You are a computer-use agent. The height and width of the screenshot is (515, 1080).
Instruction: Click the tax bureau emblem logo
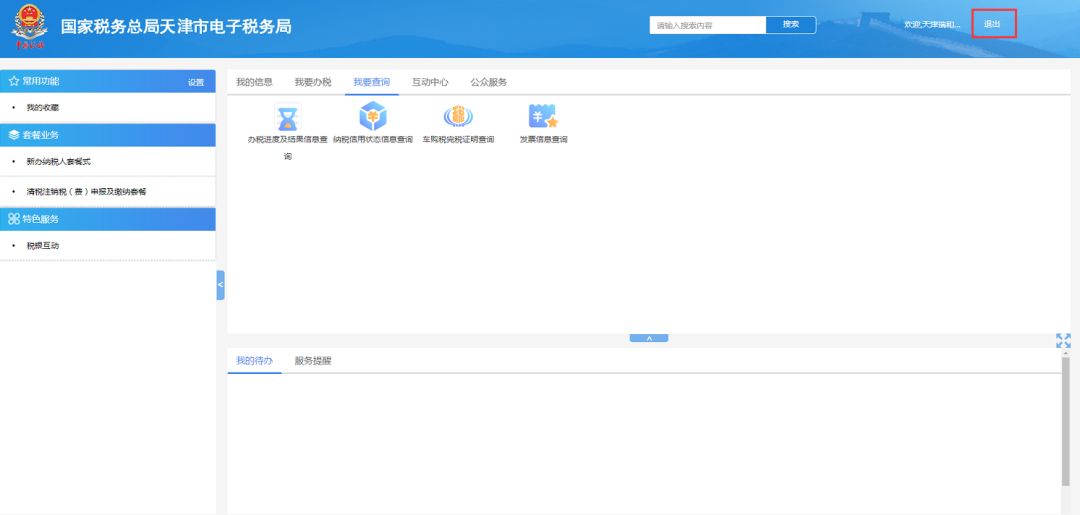[30, 27]
